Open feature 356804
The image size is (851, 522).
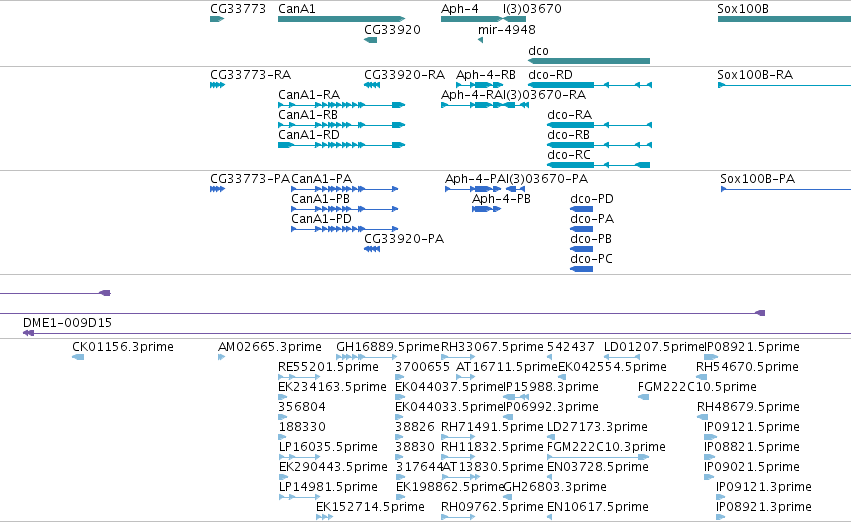pos(302,407)
